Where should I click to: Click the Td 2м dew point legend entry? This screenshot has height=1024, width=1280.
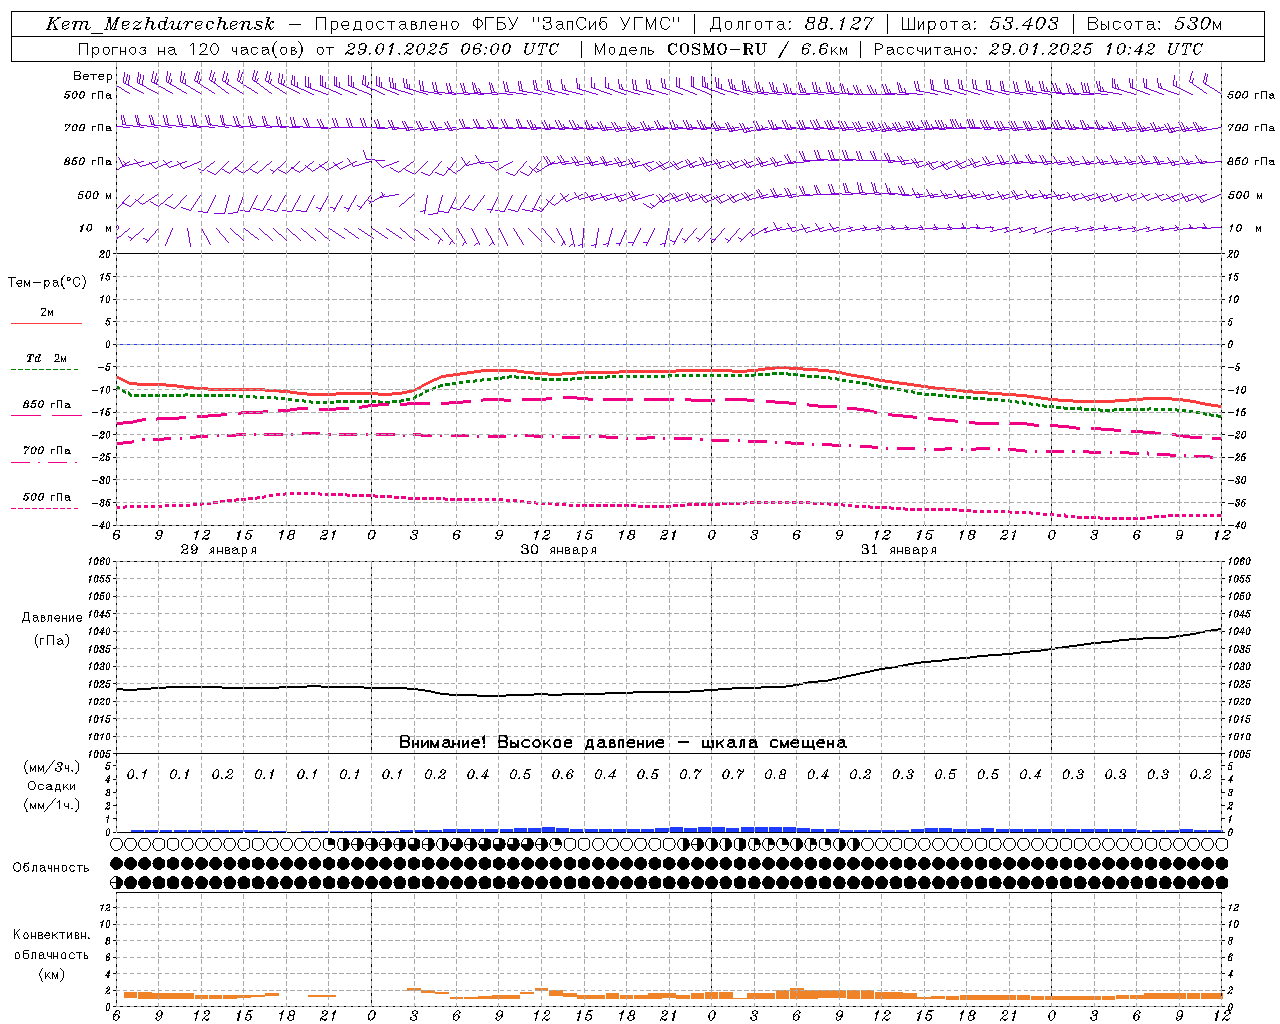click(46, 358)
